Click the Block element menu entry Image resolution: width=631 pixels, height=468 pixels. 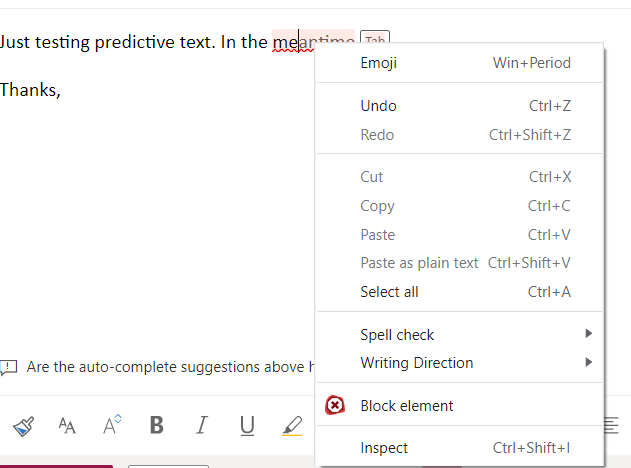coord(406,405)
